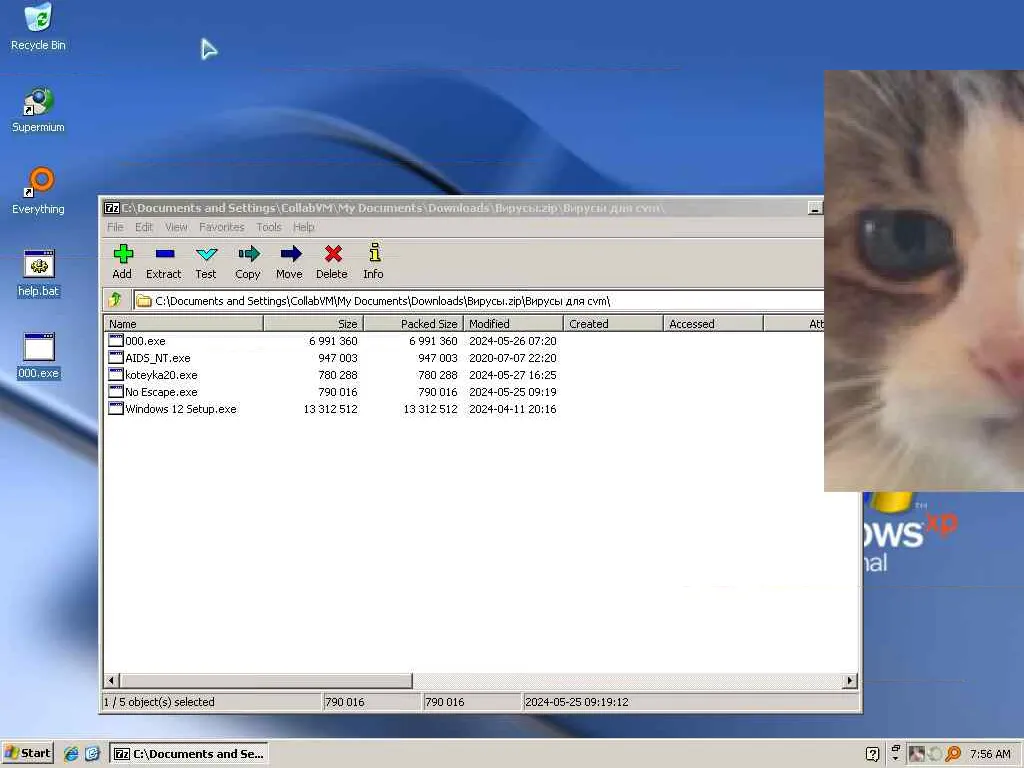Viewport: 1024px width, 768px height.
Task: Sort by Modified column header
Action: coord(513,323)
